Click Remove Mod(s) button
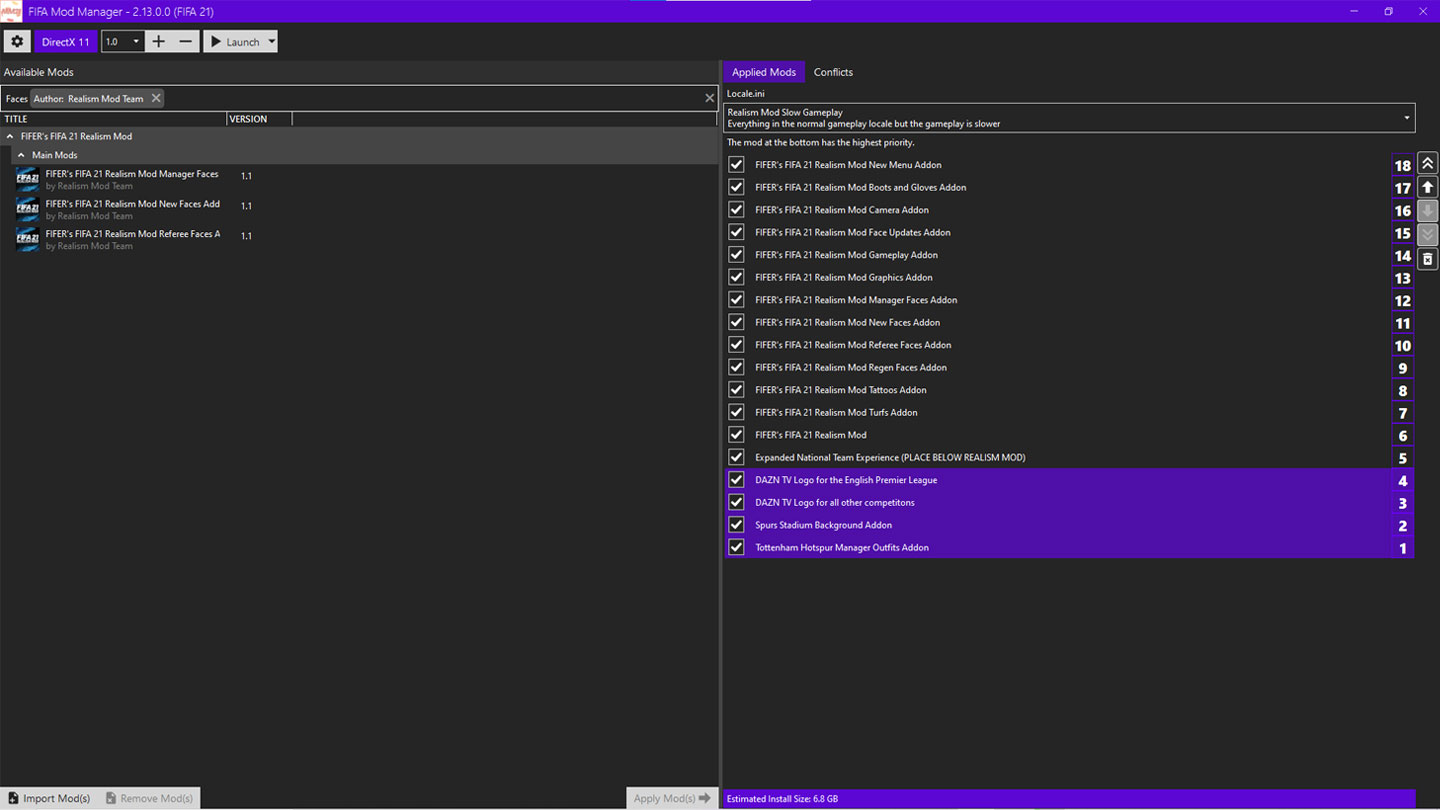 (150, 798)
